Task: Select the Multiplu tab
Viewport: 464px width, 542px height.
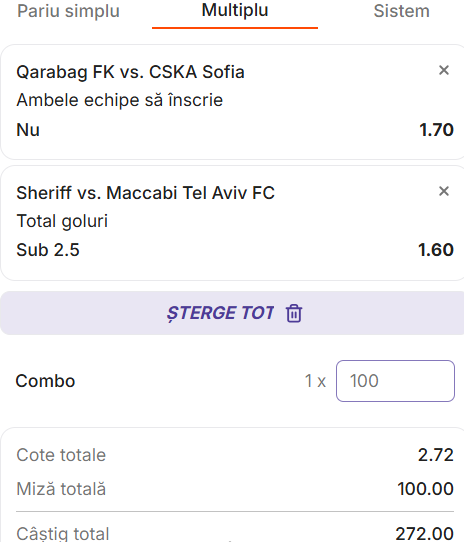Action: (235, 10)
